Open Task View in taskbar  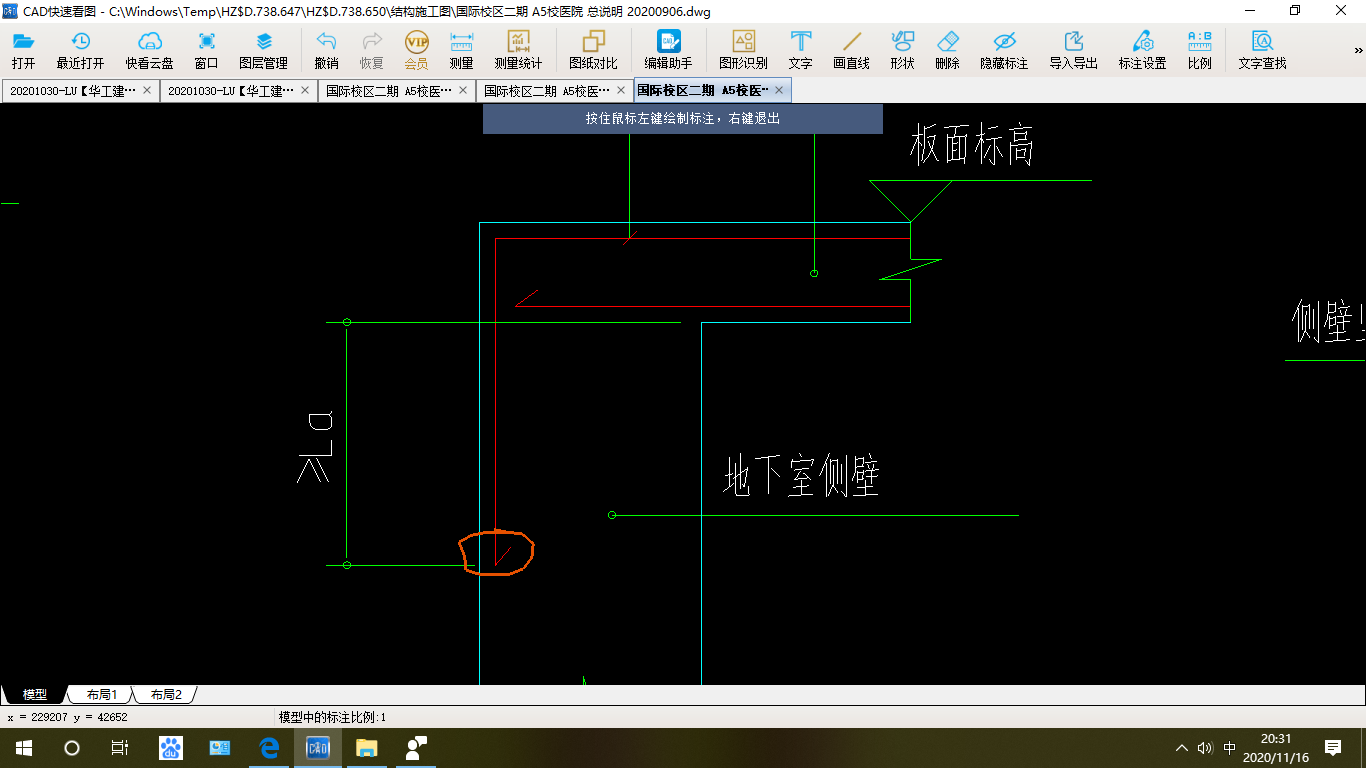pyautogui.click(x=120, y=748)
